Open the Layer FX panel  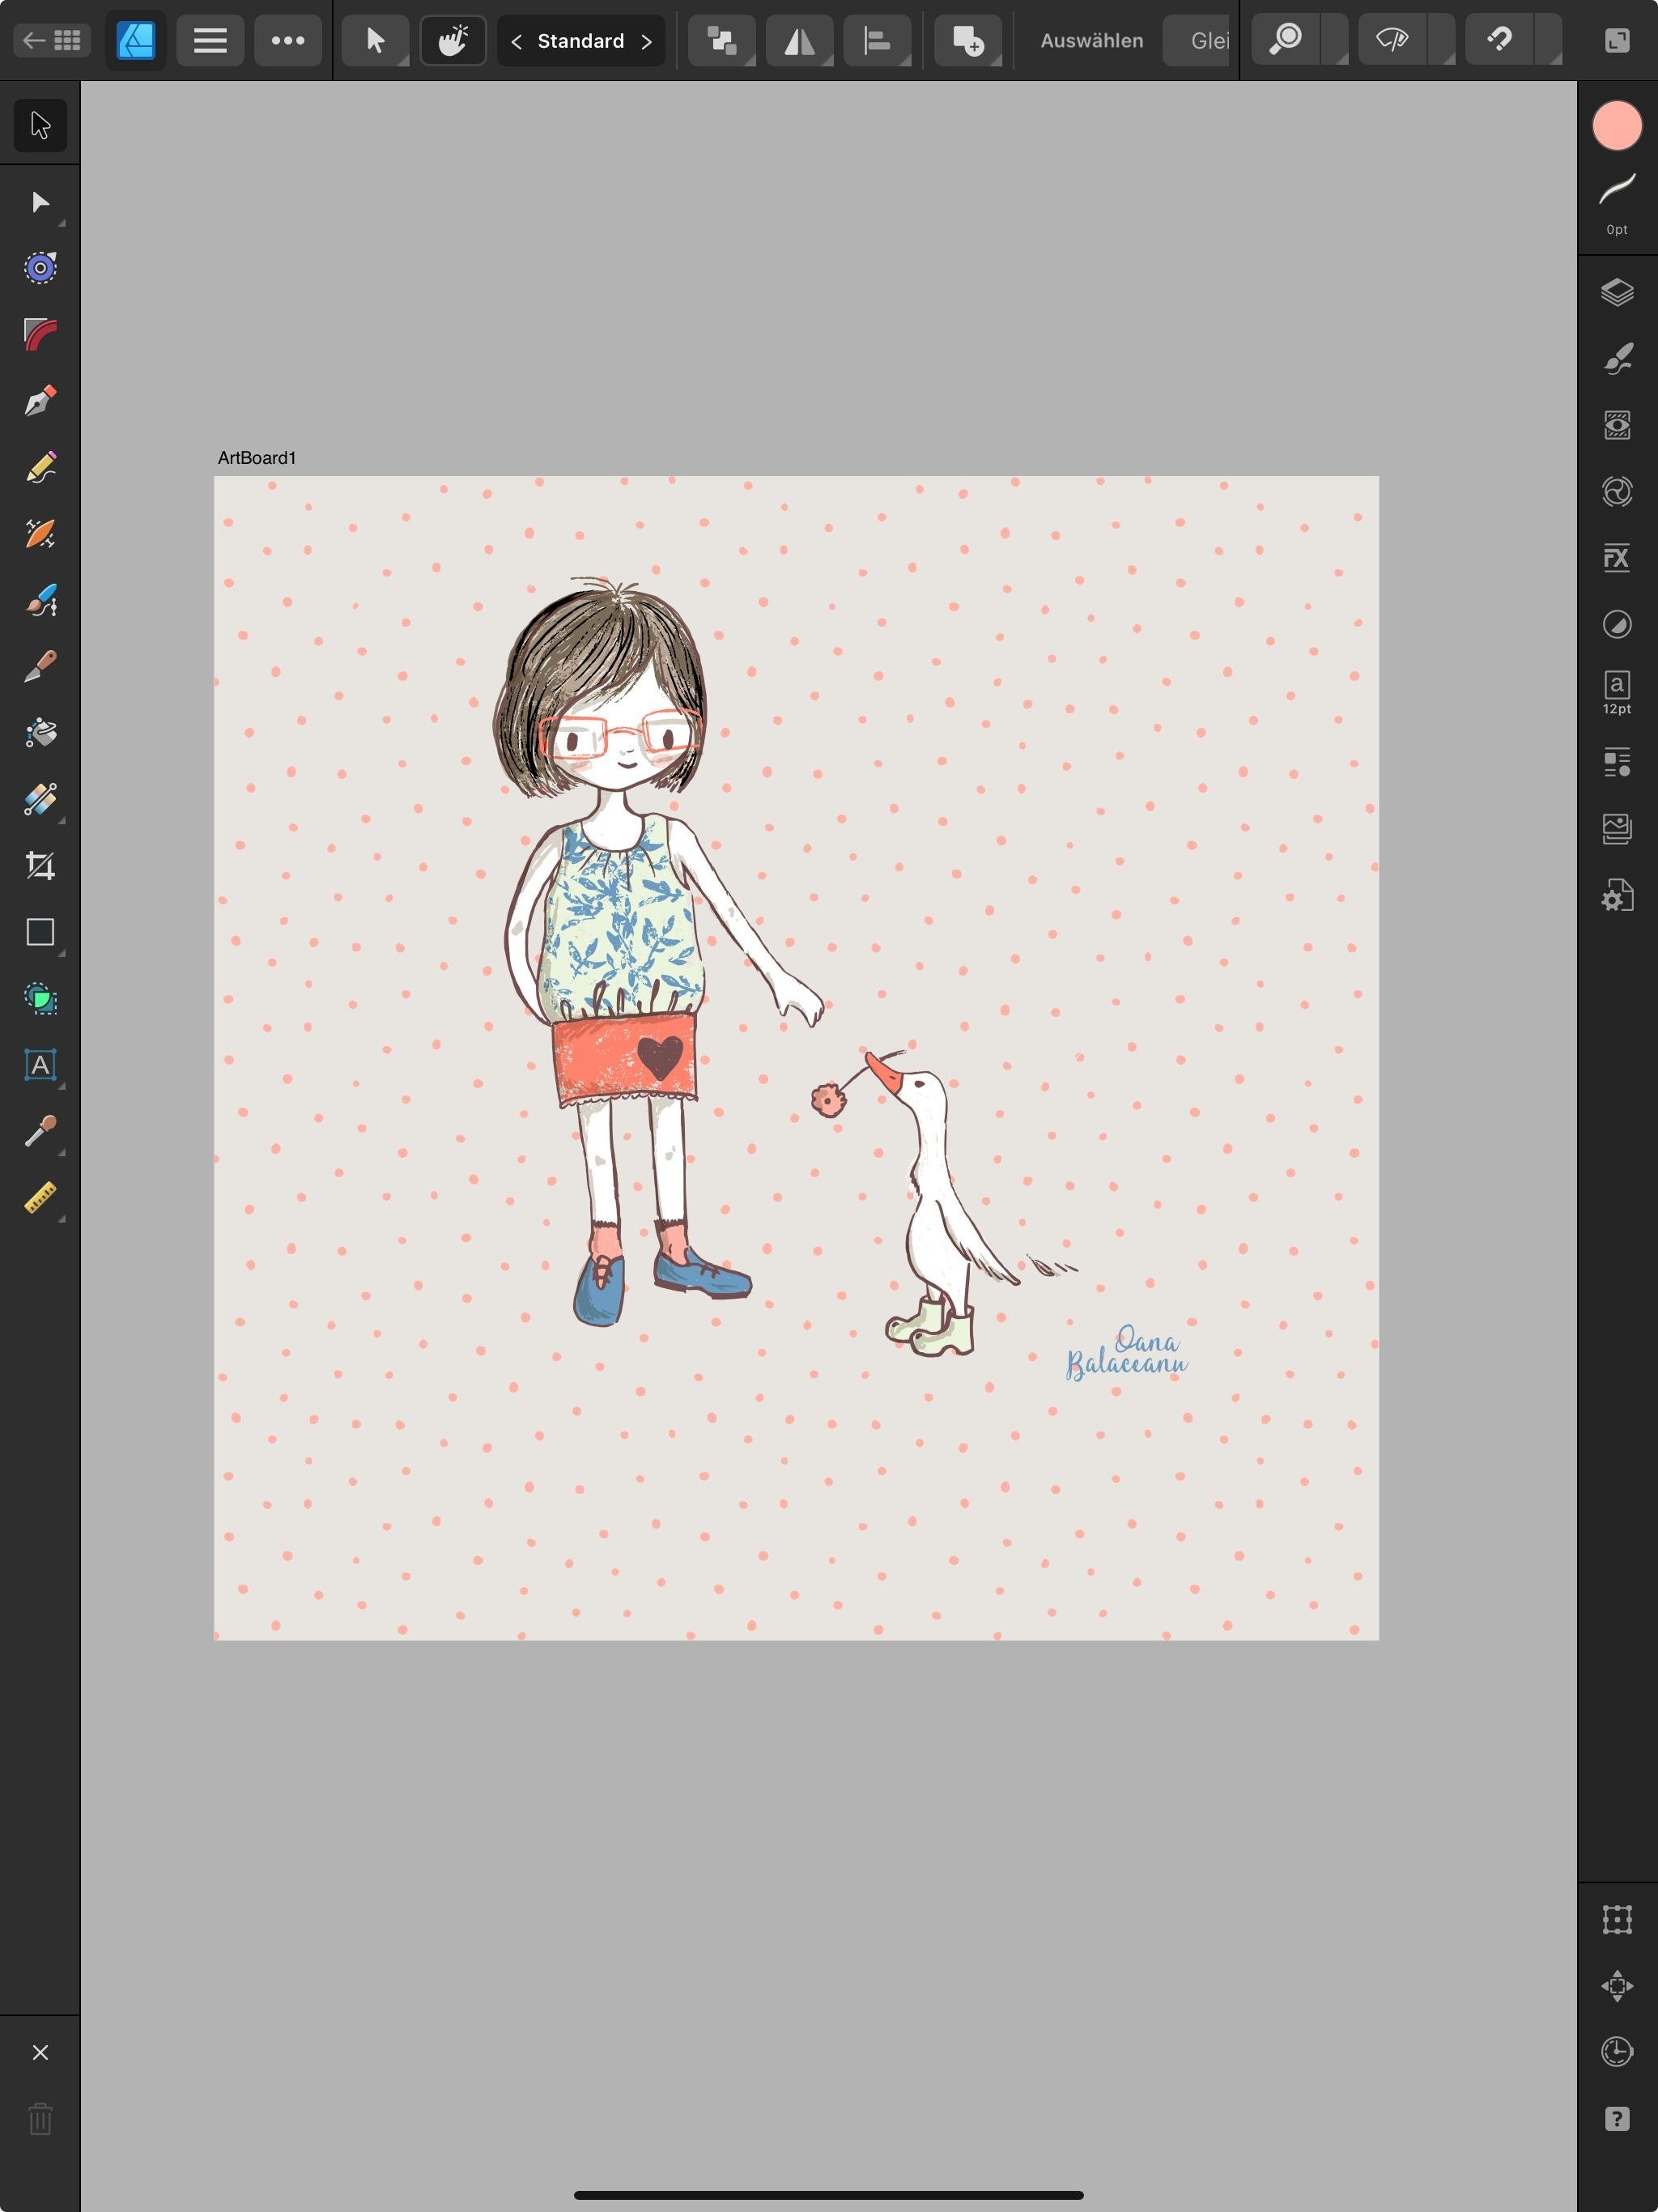[x=1617, y=558]
